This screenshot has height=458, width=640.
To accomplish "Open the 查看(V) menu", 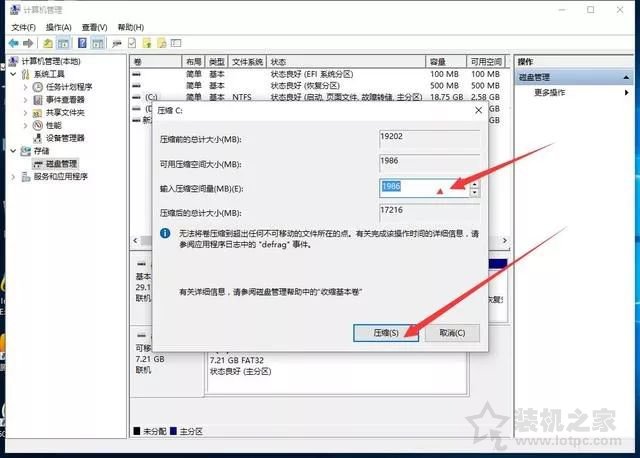I will [x=97, y=27].
